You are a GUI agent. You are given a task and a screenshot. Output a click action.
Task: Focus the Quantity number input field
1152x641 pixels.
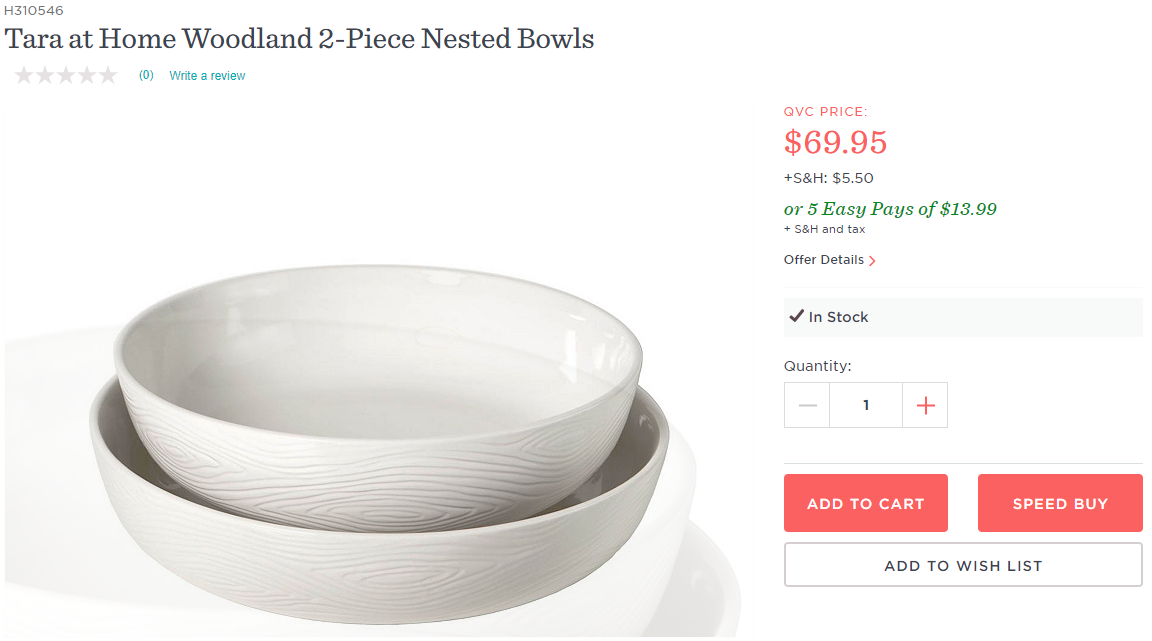point(866,405)
